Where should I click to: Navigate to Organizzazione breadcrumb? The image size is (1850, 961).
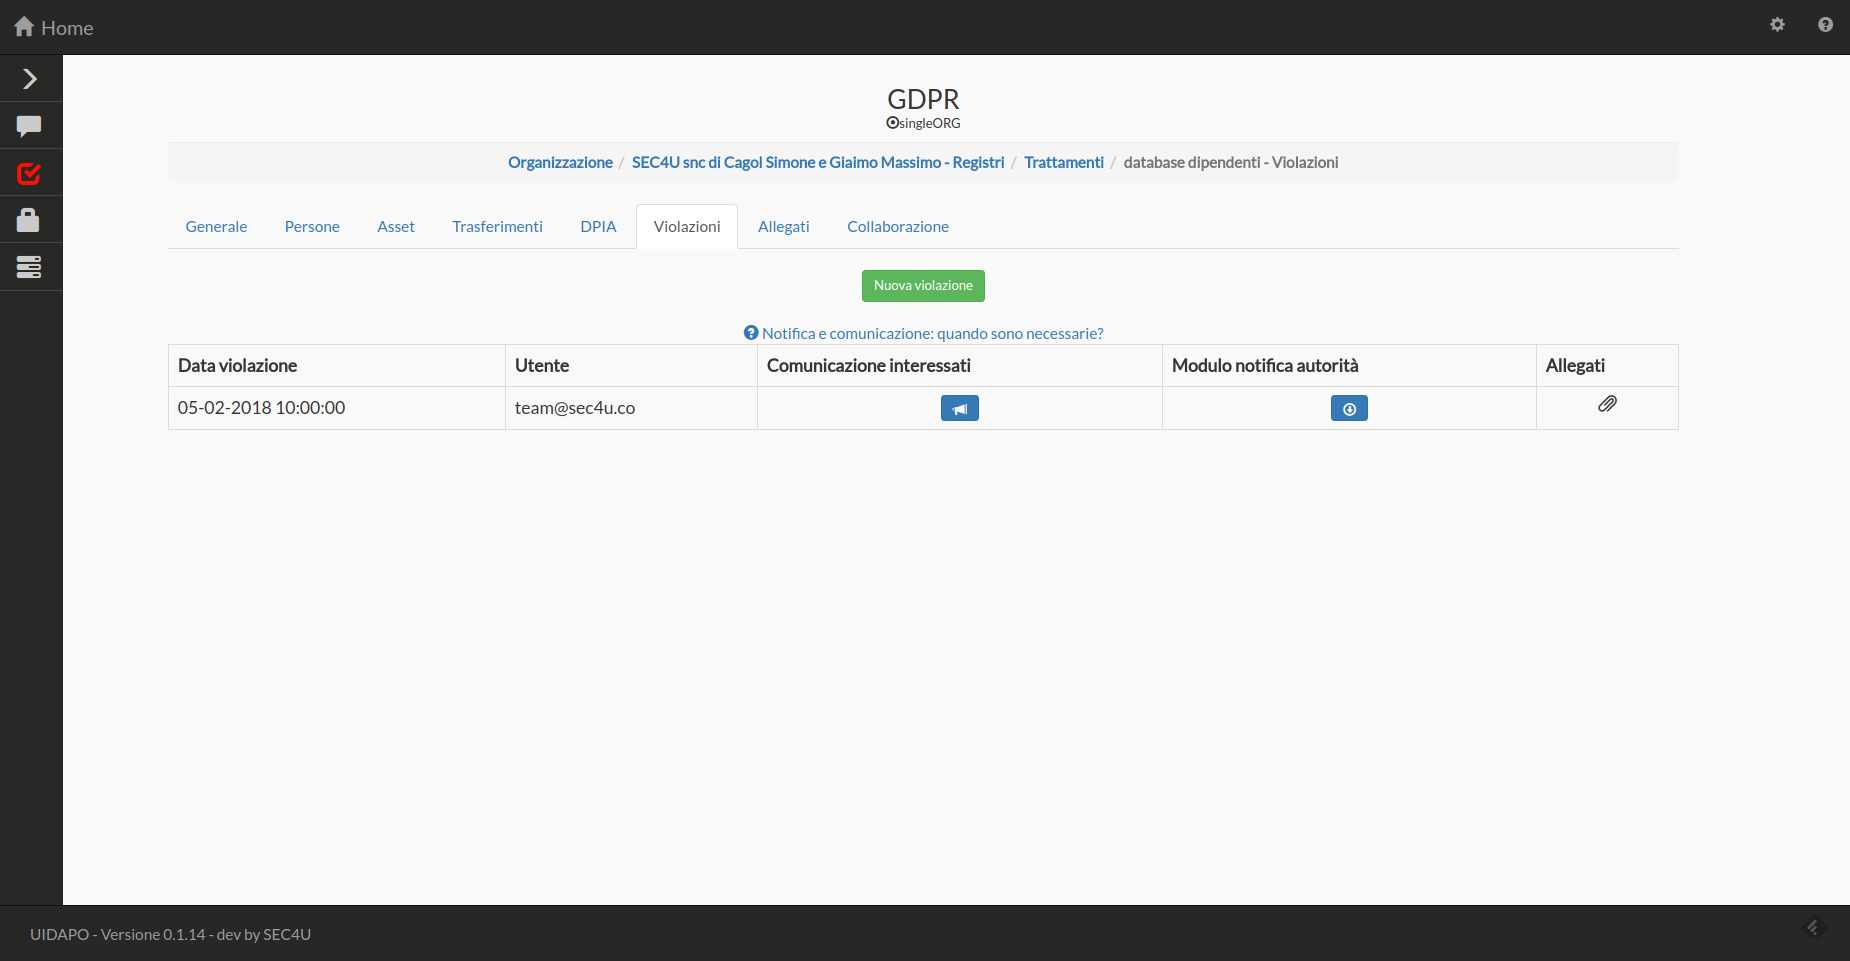[560, 162]
